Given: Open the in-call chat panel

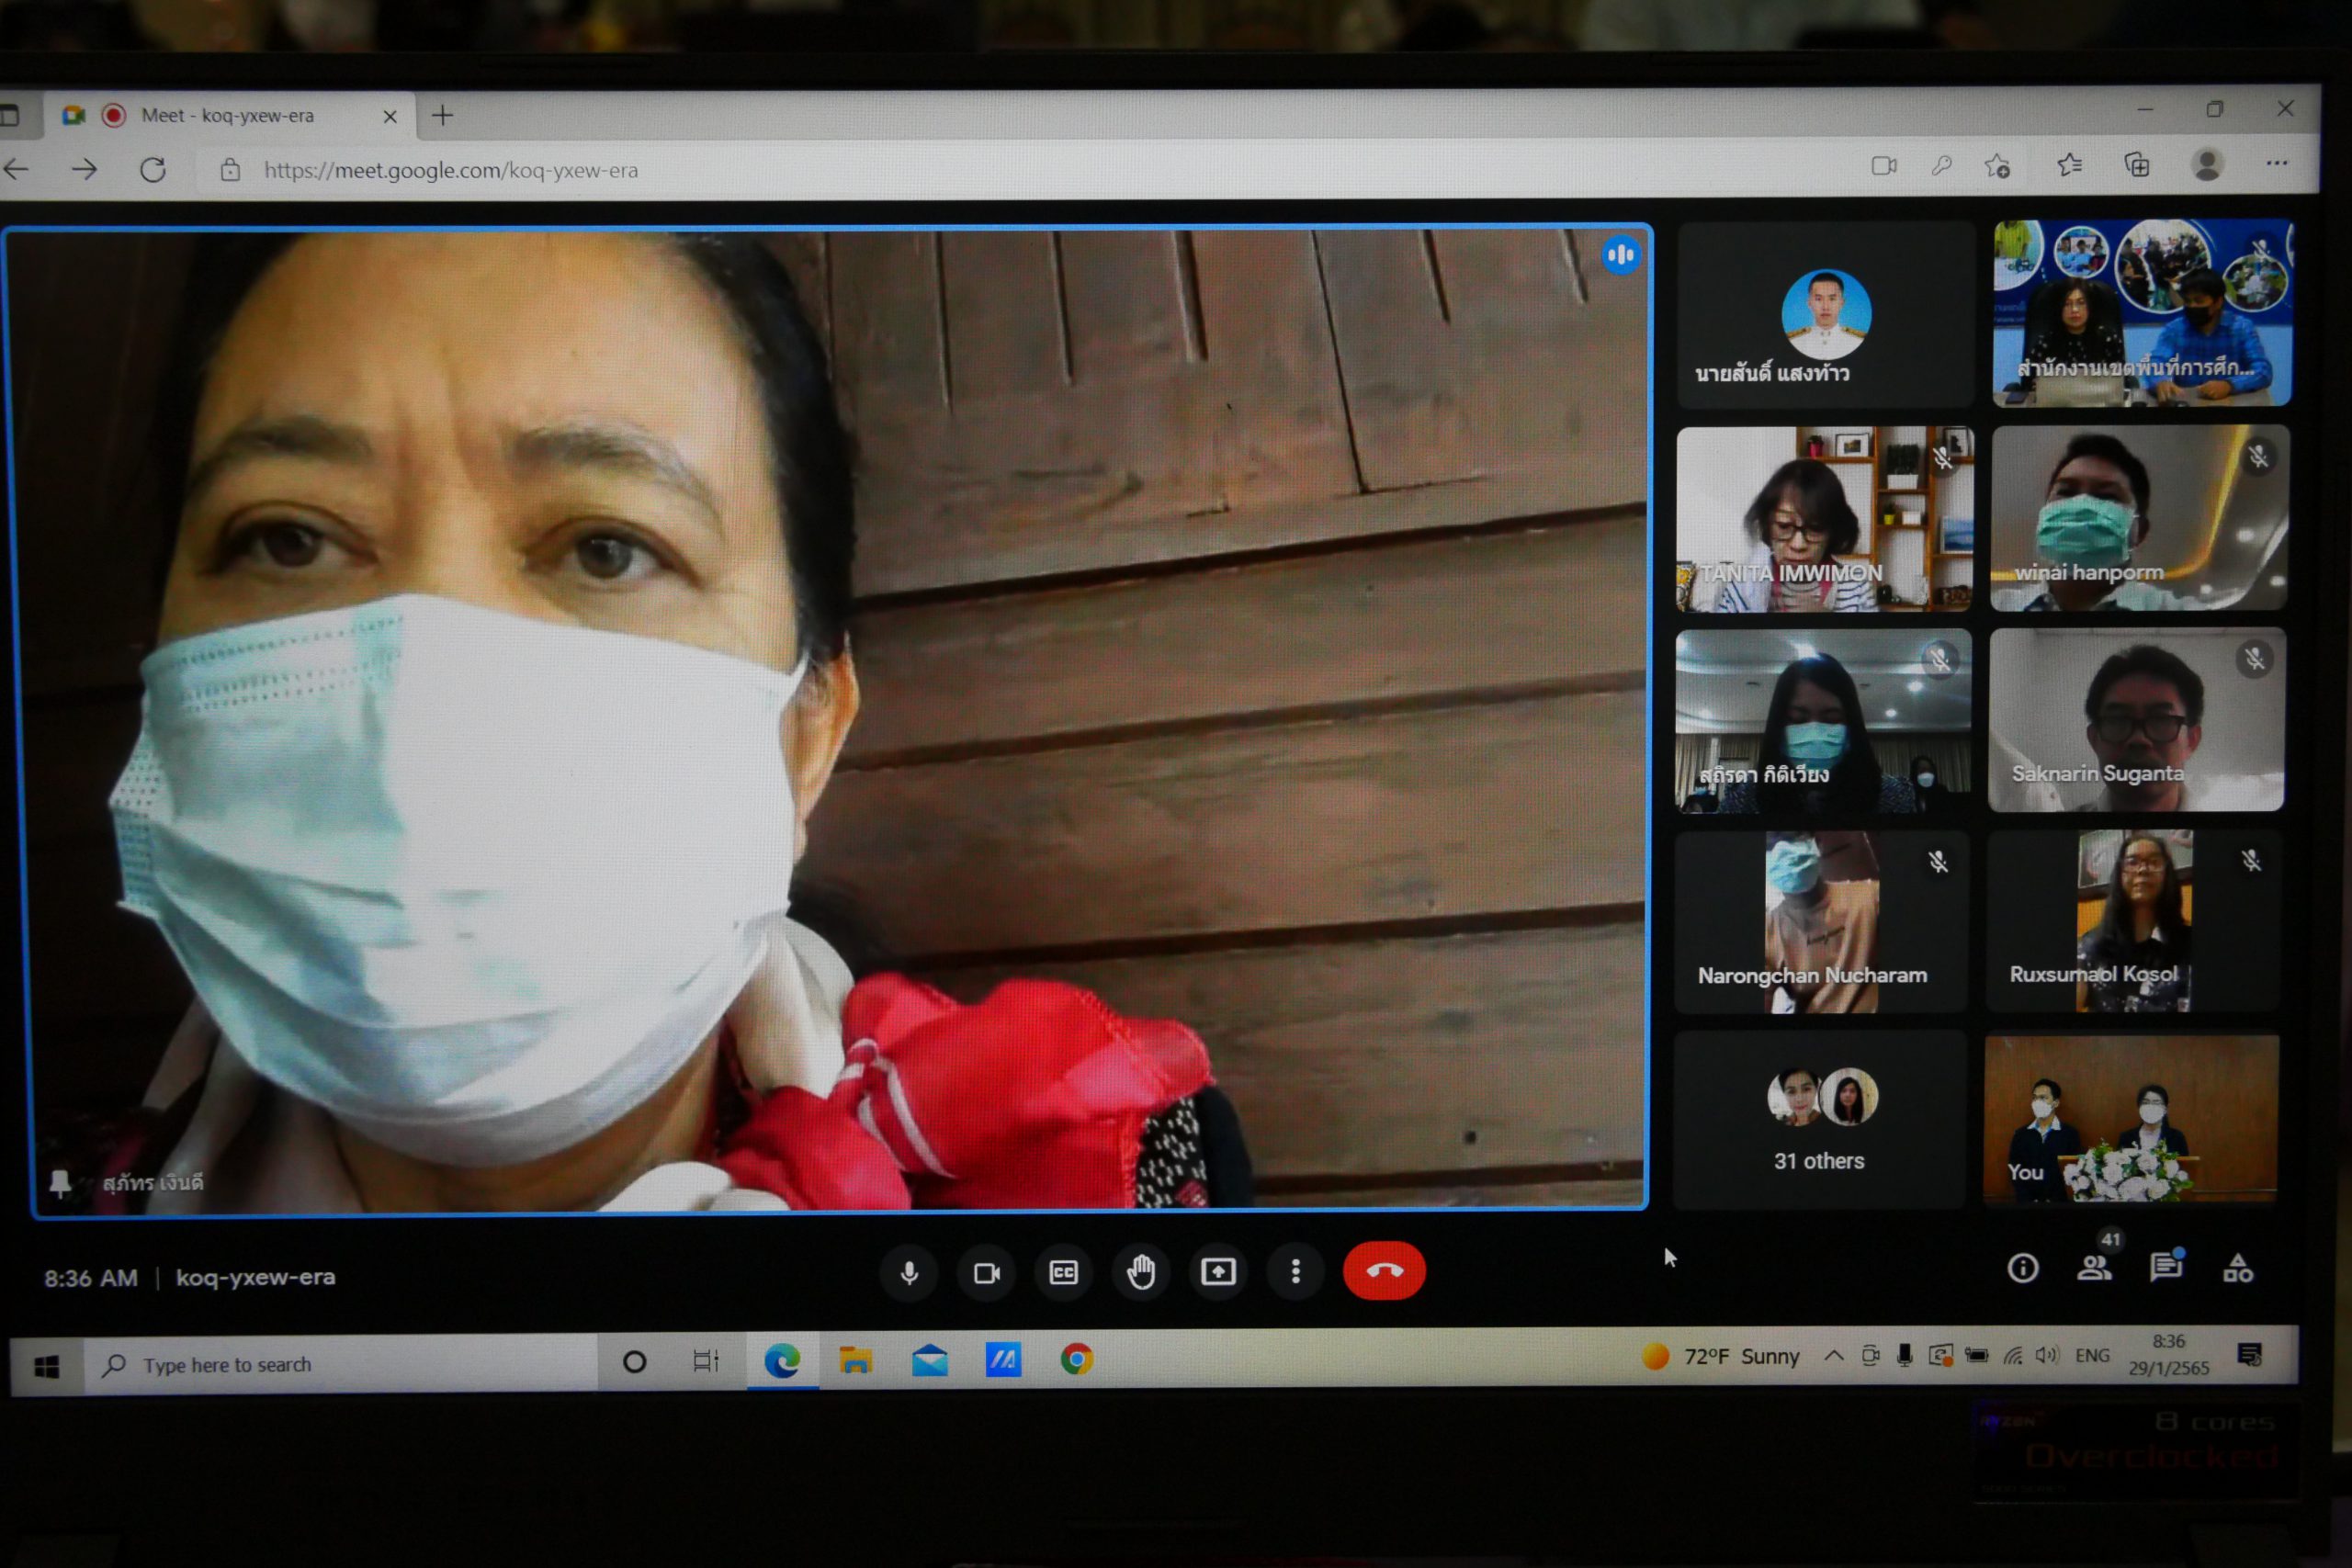Looking at the screenshot, I should tap(2165, 1268).
